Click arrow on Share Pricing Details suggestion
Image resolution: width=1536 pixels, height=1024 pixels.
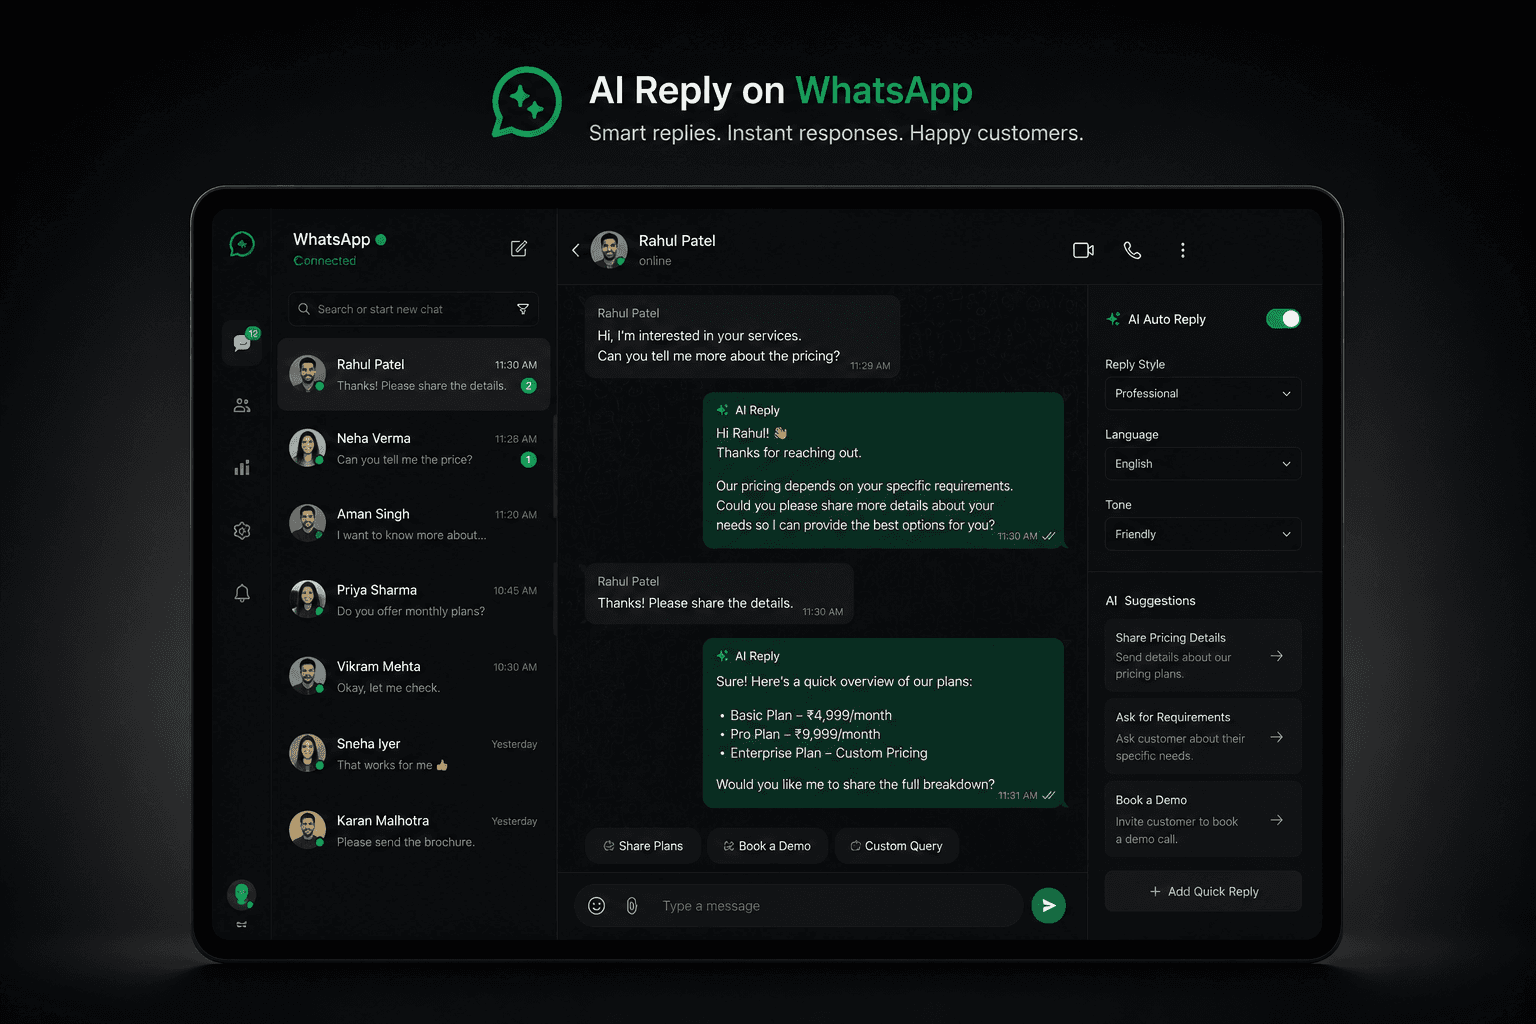(x=1277, y=656)
